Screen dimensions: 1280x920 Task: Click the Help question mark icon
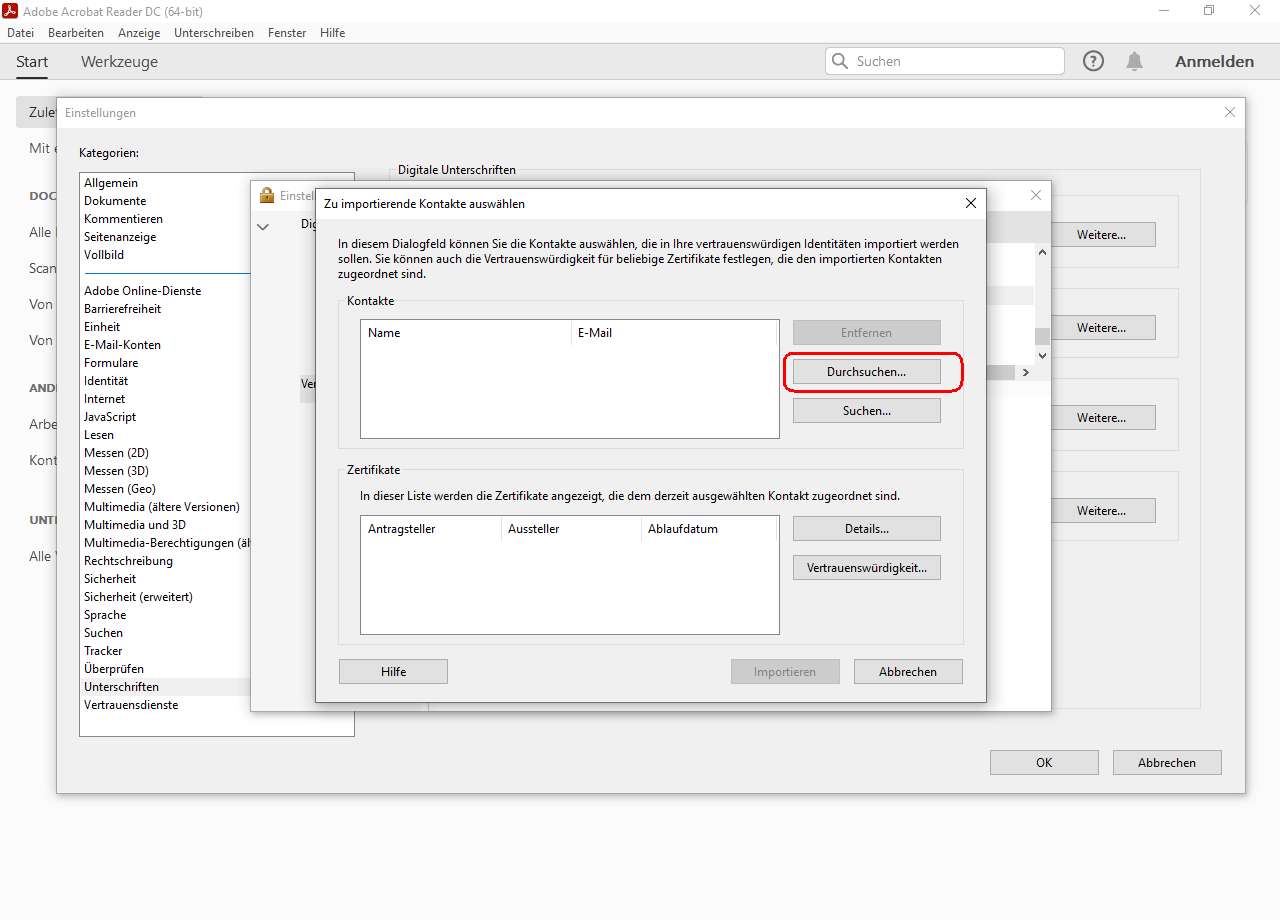point(1094,61)
